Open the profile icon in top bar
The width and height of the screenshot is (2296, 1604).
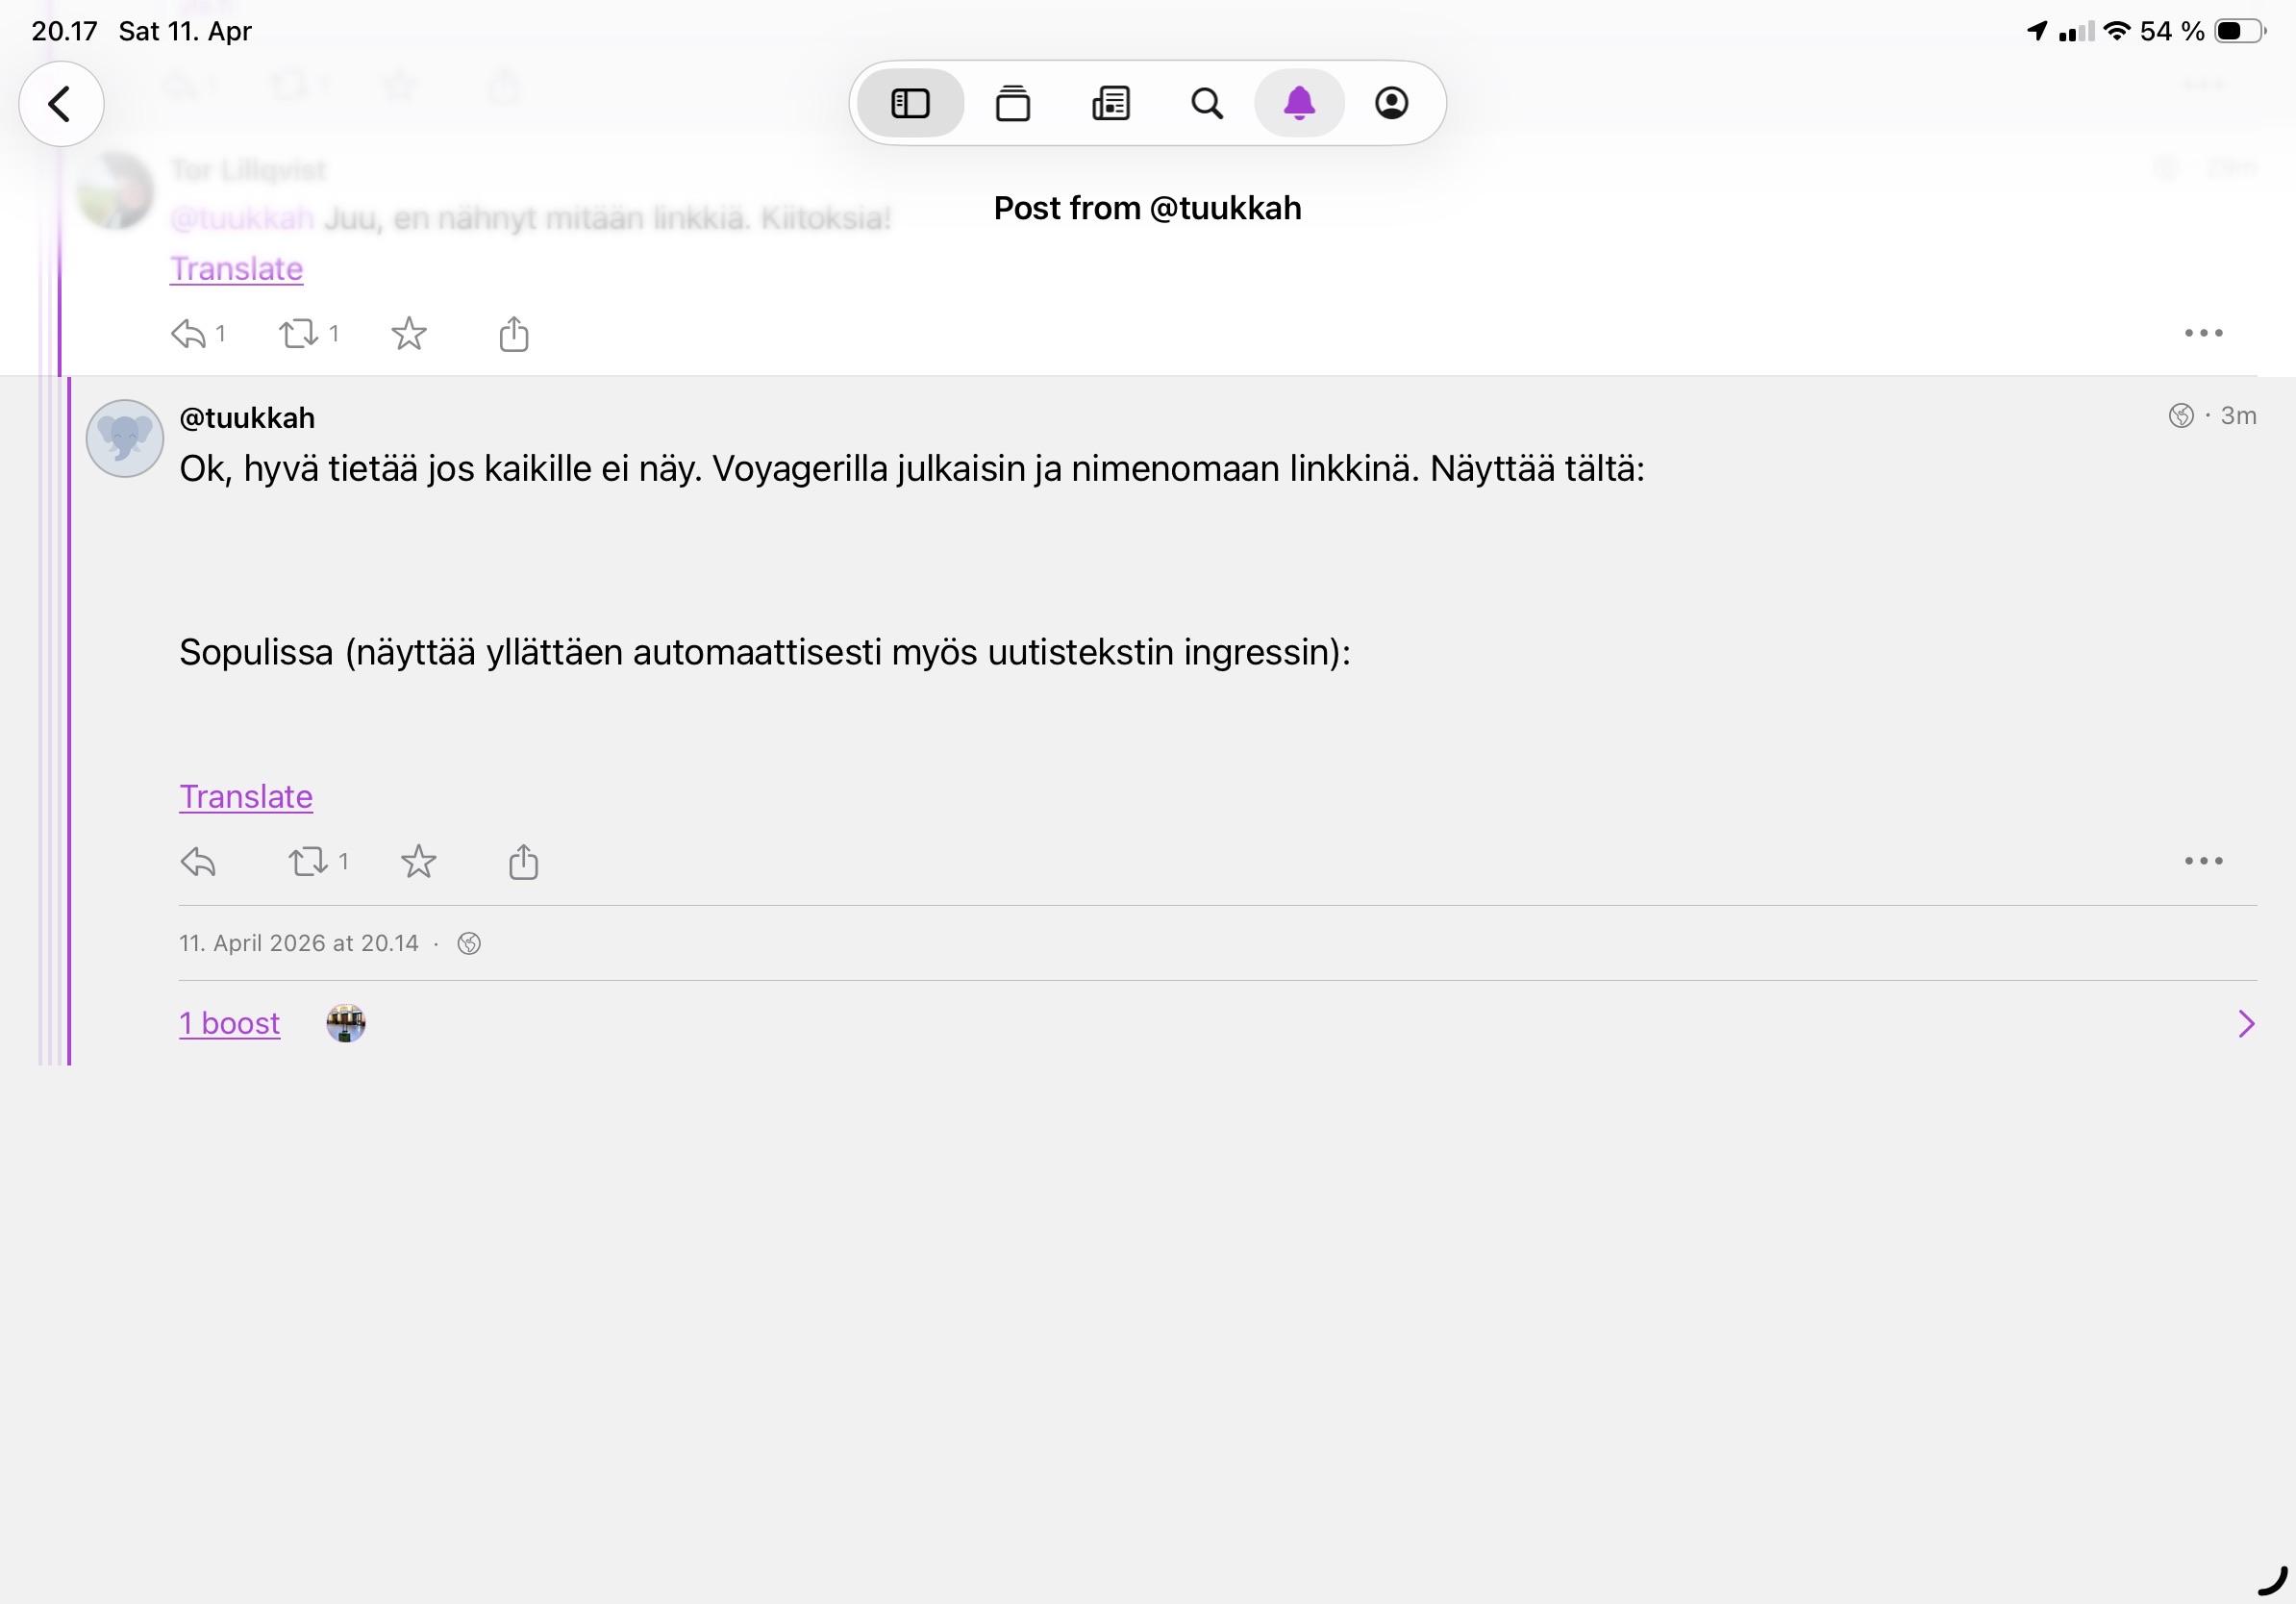(x=1393, y=103)
